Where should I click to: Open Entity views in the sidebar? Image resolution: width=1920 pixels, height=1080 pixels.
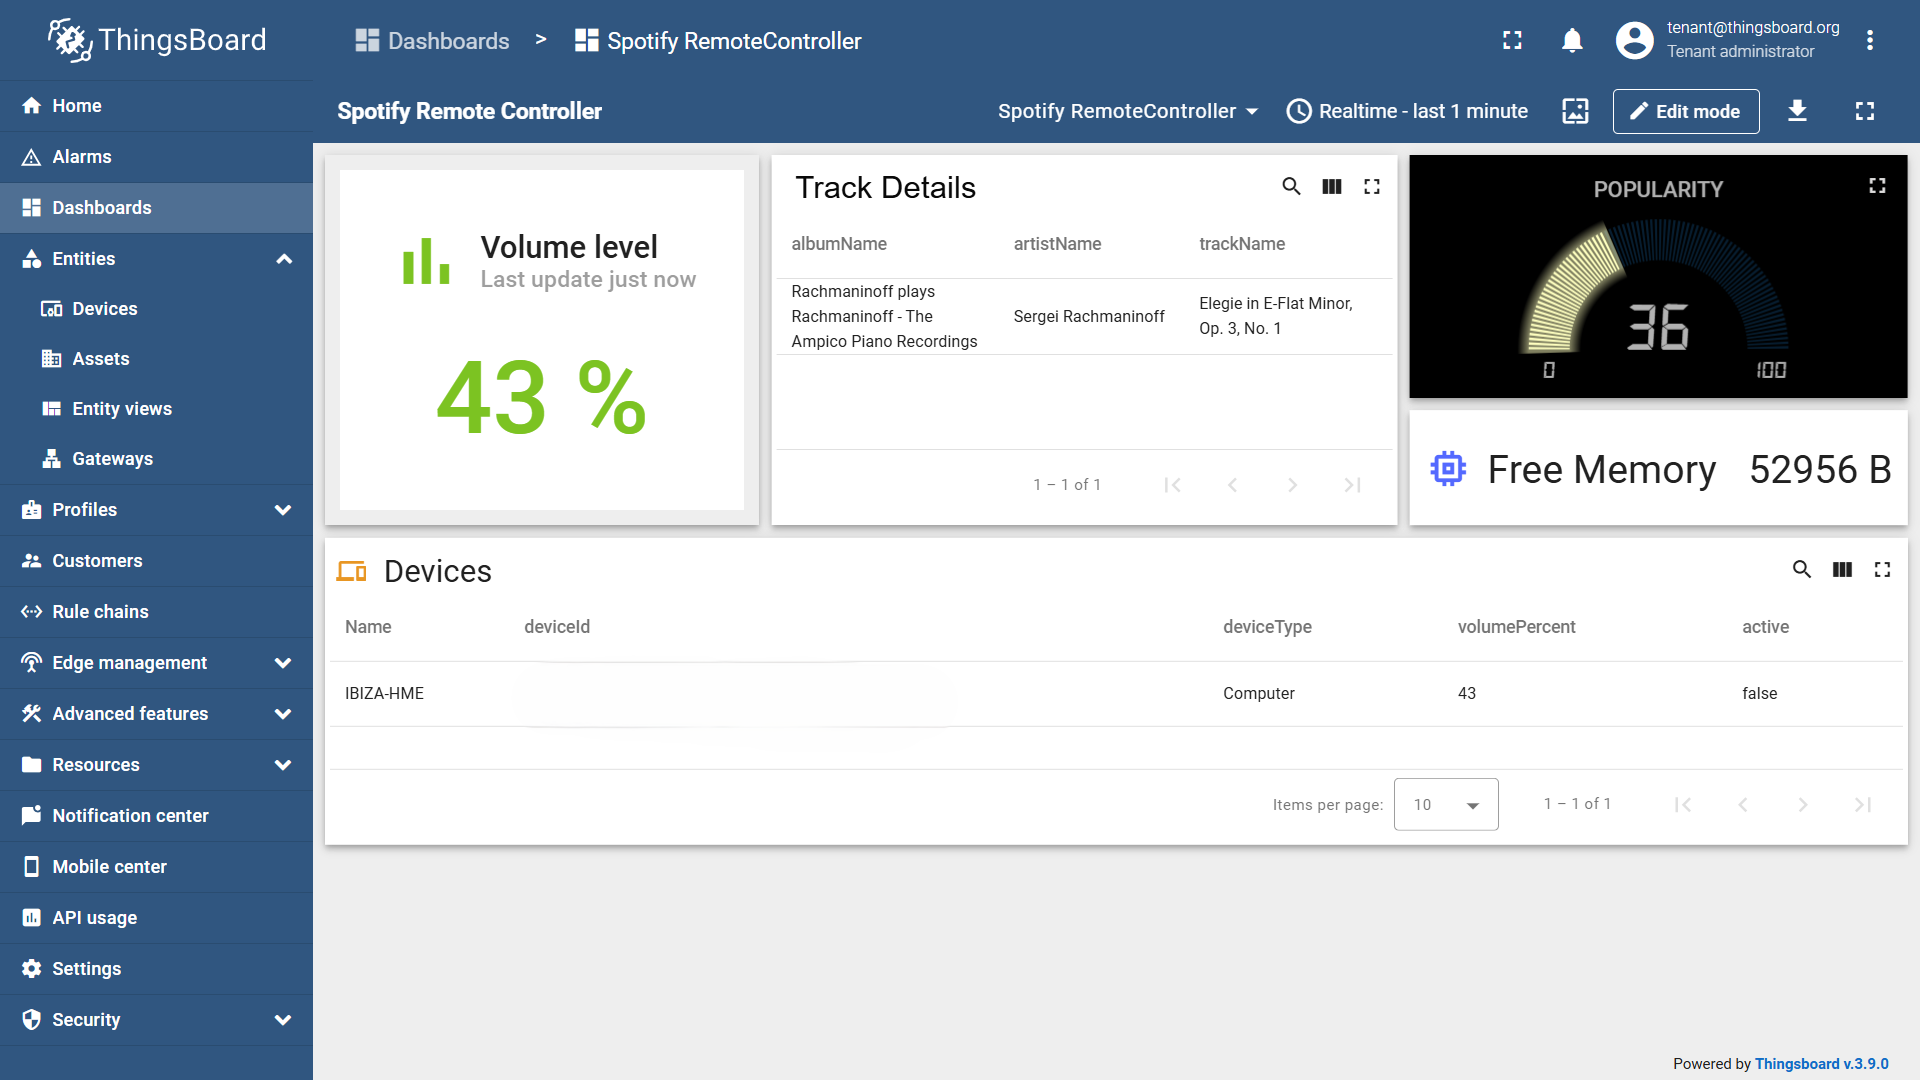pyautogui.click(x=156, y=409)
